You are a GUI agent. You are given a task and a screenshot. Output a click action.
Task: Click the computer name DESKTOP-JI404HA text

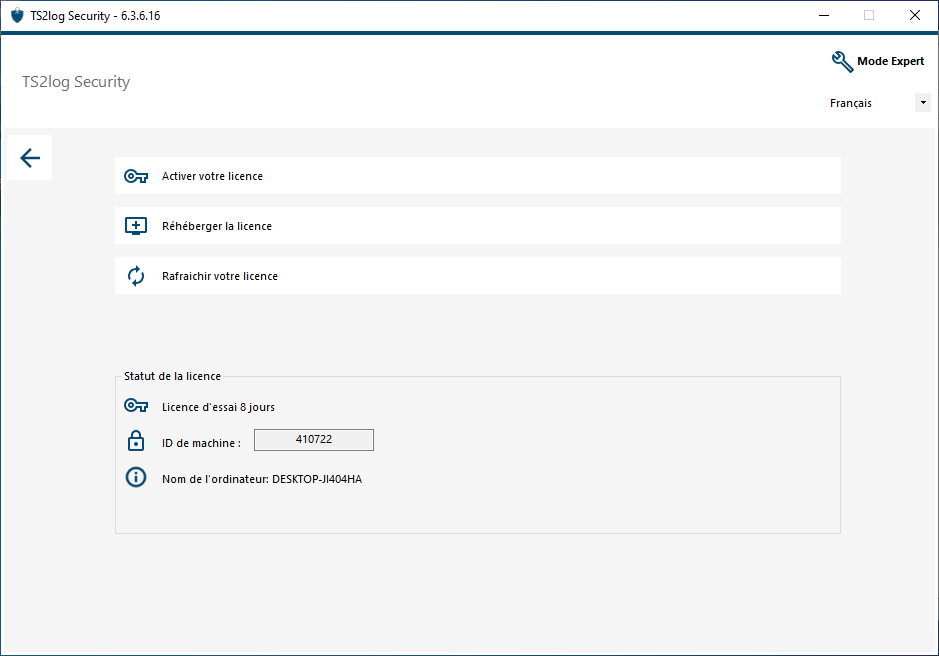click(x=317, y=479)
